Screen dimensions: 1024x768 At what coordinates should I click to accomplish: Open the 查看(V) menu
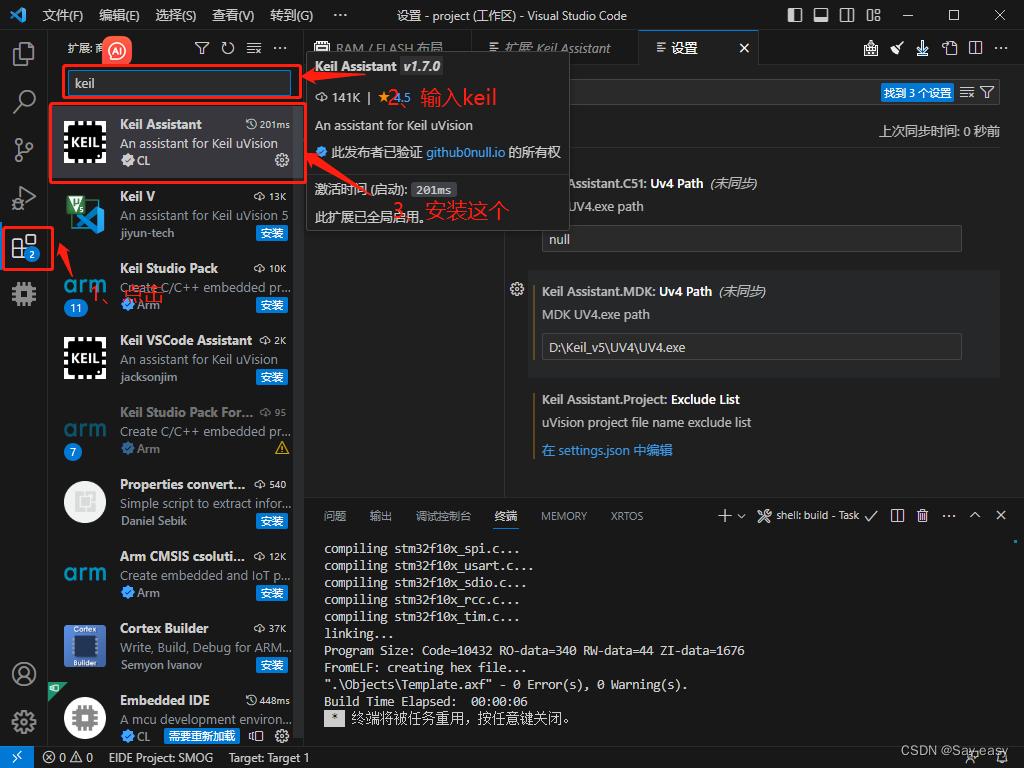click(x=233, y=16)
